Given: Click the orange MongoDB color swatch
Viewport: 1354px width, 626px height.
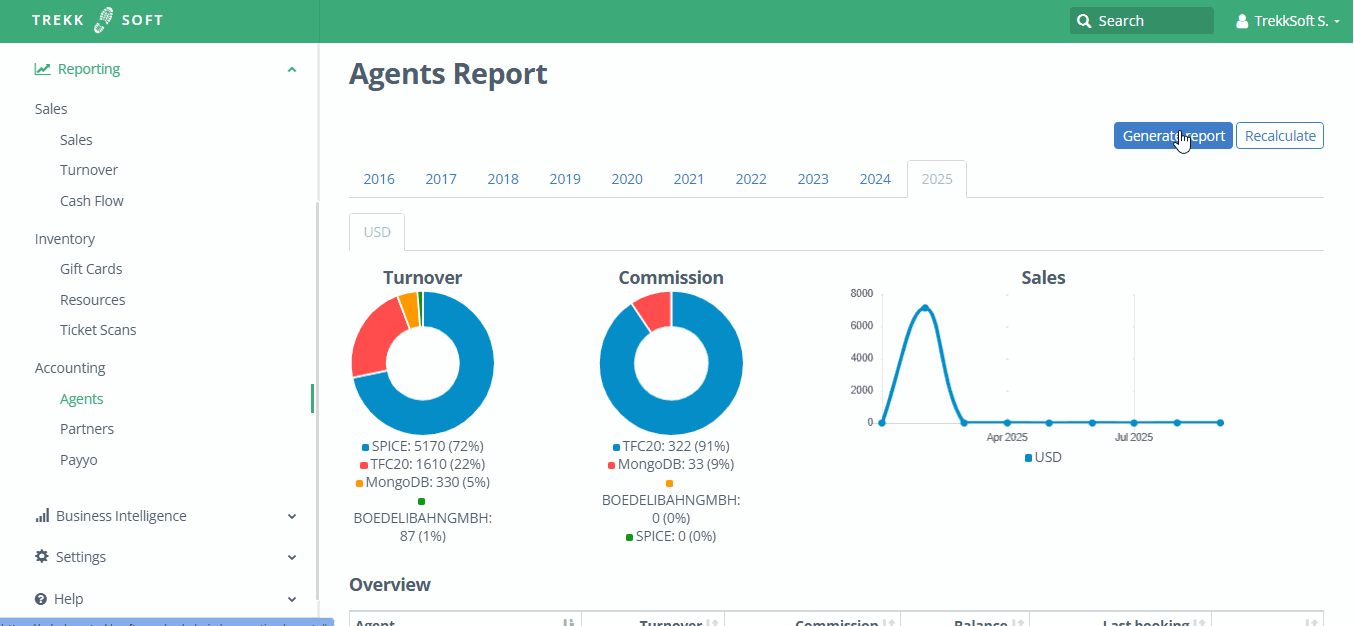Looking at the screenshot, I should [x=358, y=482].
